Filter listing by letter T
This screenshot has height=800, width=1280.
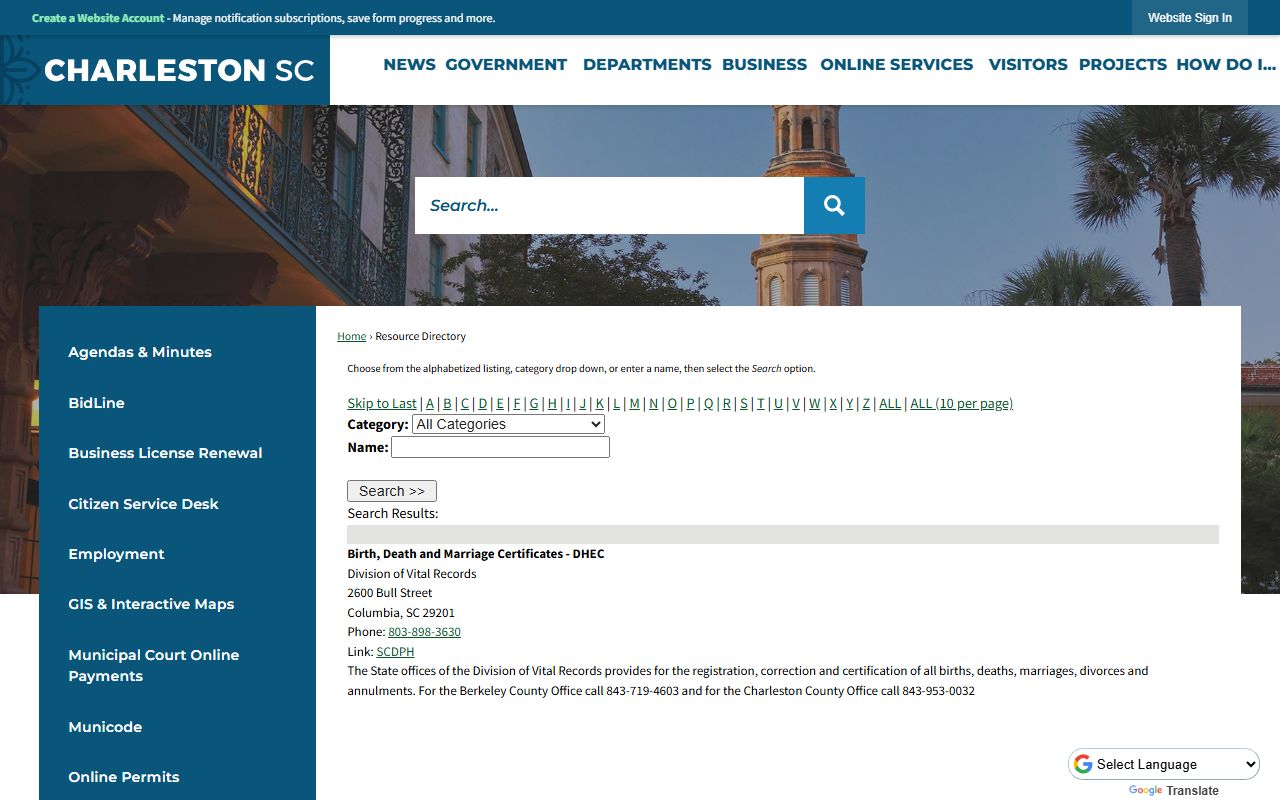(760, 403)
